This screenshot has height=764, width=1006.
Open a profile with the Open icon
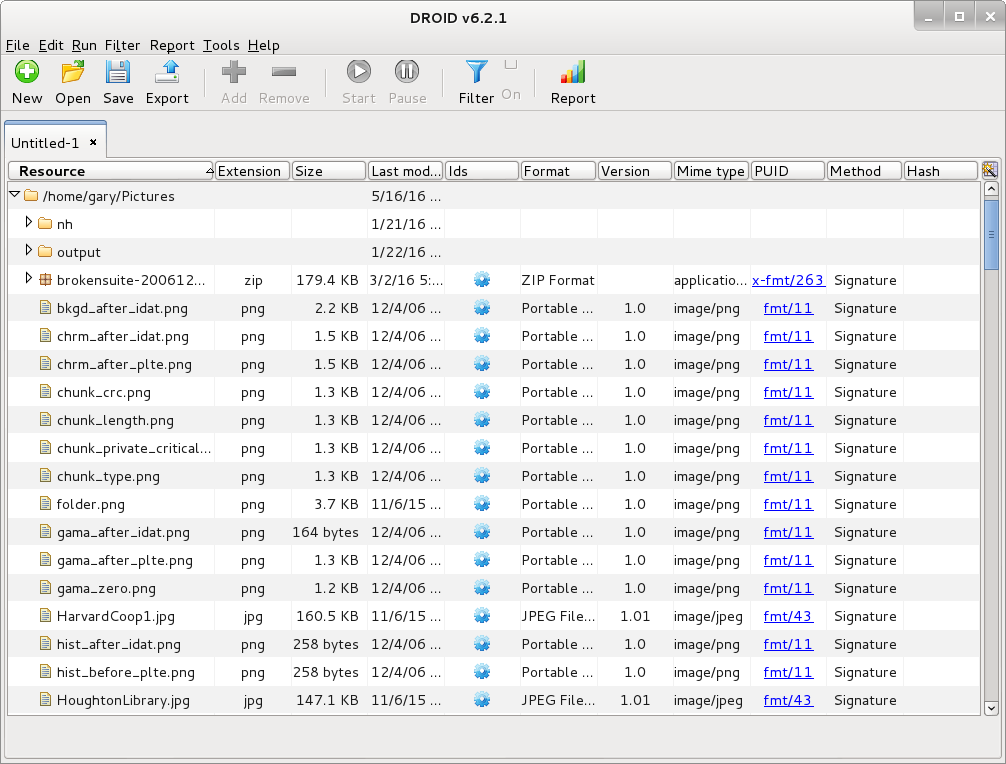point(72,73)
